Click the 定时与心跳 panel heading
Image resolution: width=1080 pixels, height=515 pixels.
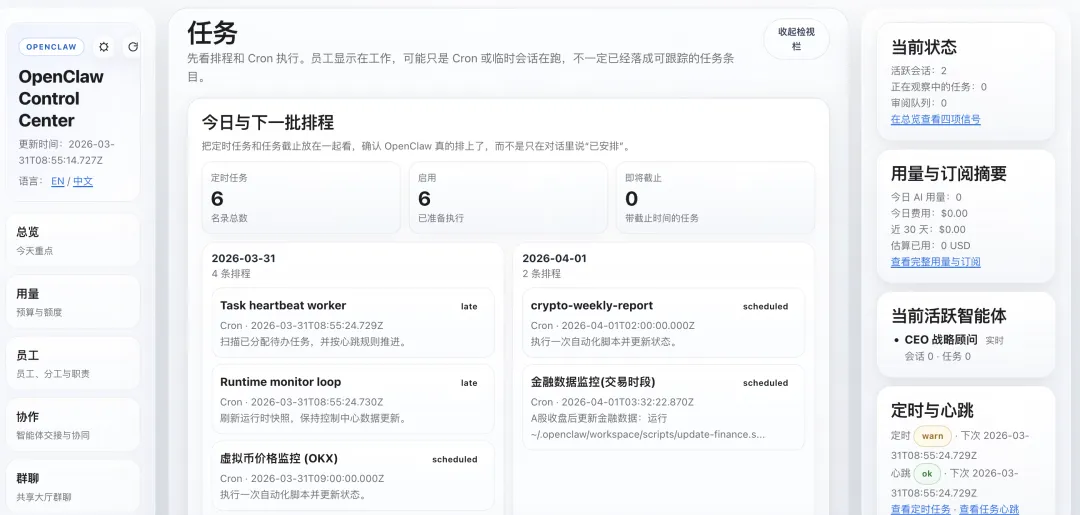pos(932,411)
